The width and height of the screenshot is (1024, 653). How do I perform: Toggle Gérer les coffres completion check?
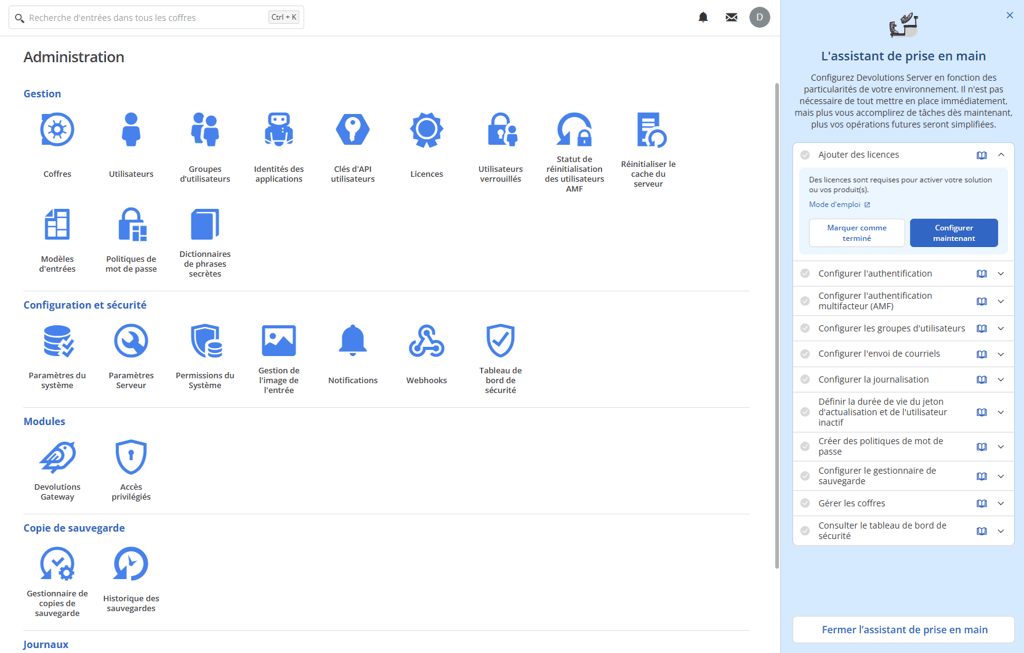[x=805, y=503]
